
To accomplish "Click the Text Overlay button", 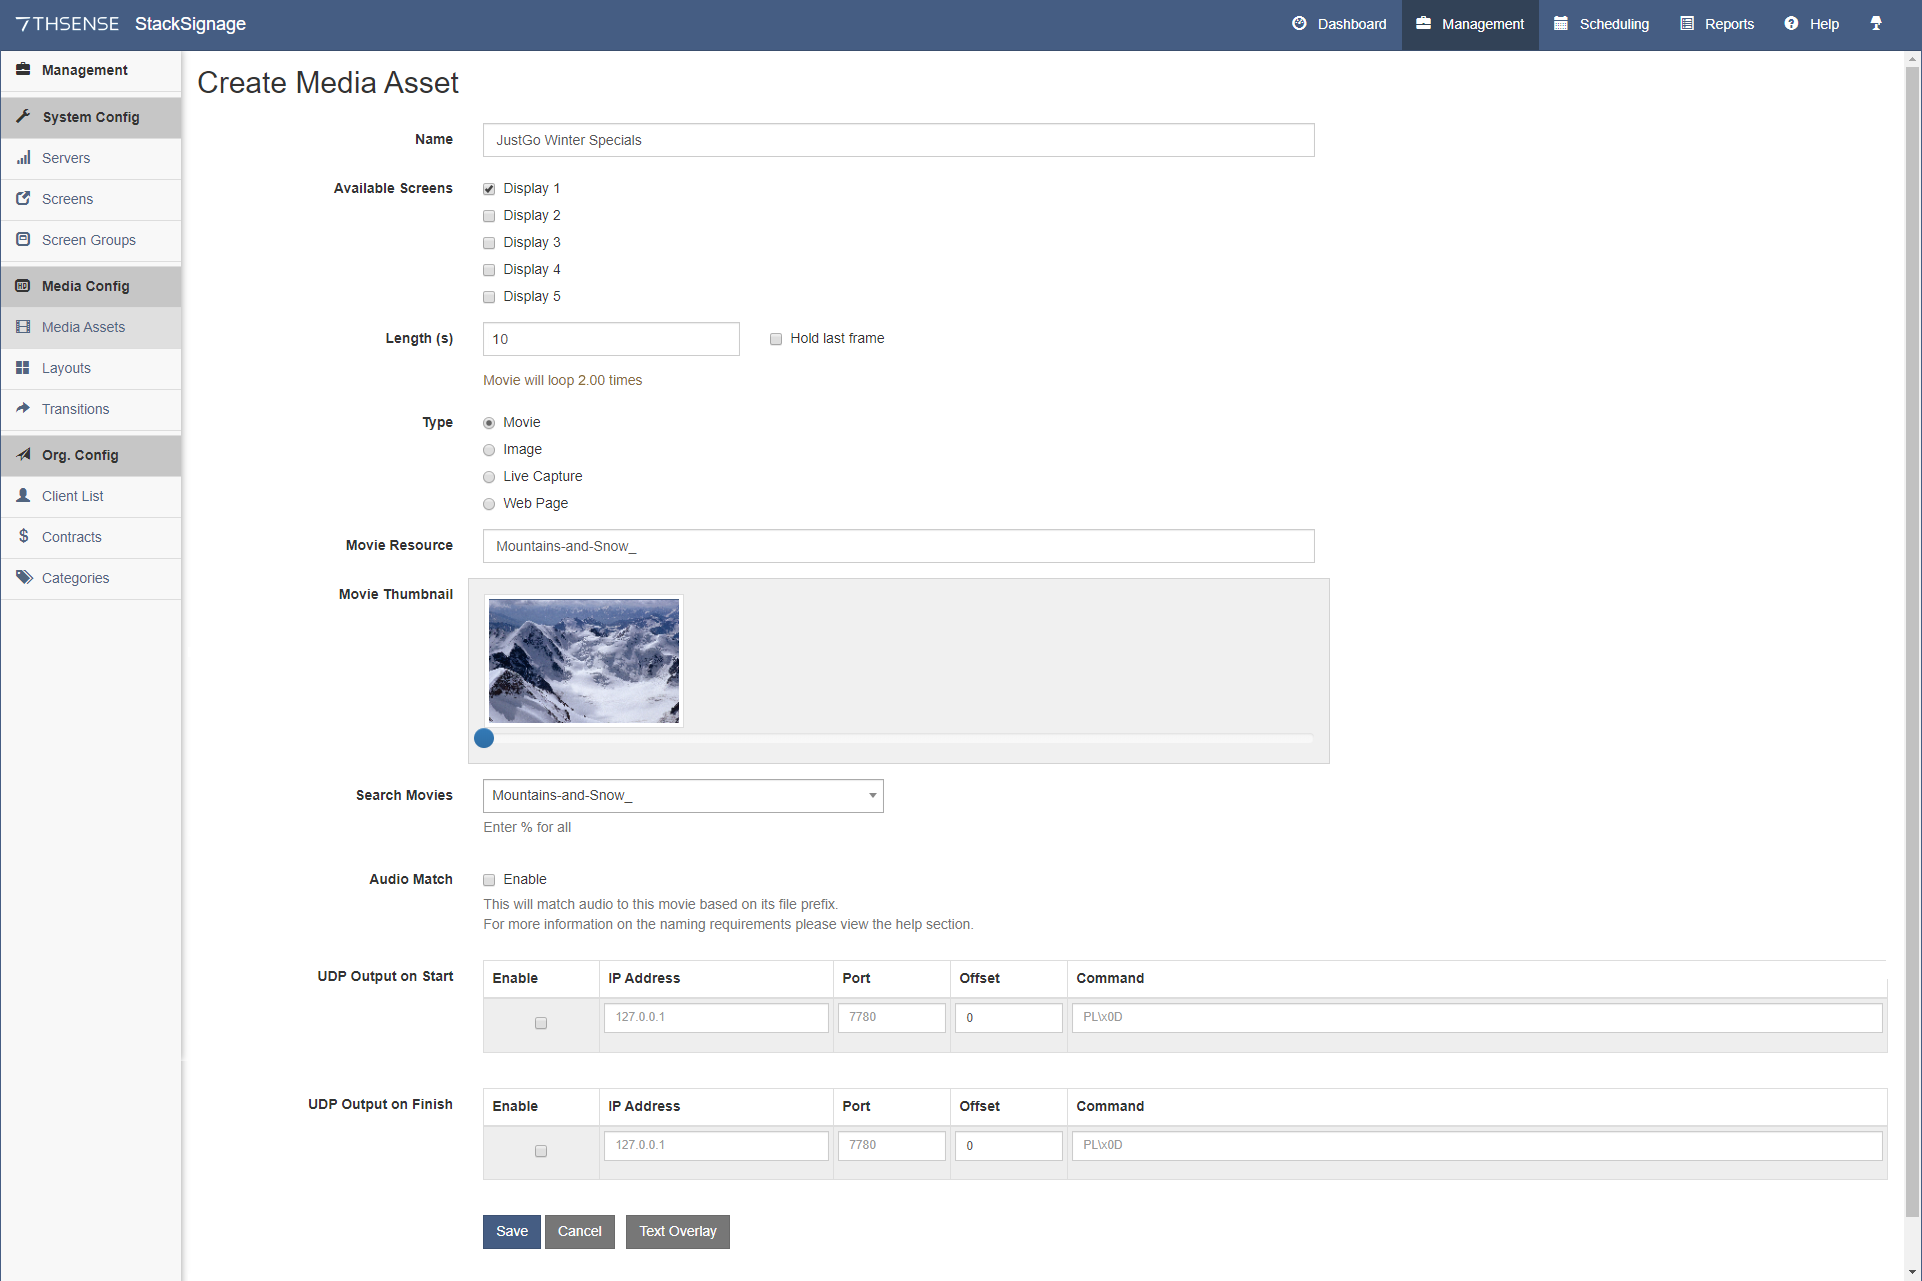I will click(678, 1232).
